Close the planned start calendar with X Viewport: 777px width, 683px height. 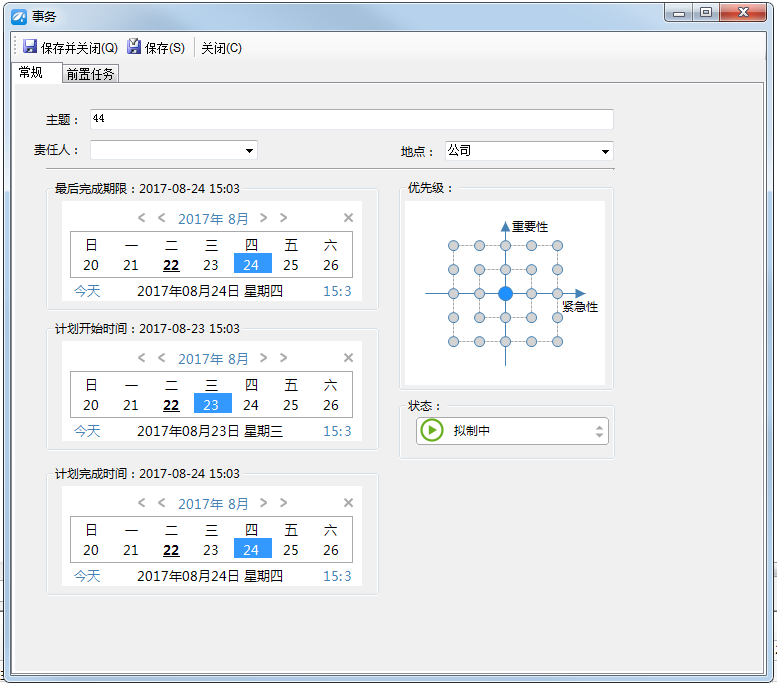(x=348, y=358)
